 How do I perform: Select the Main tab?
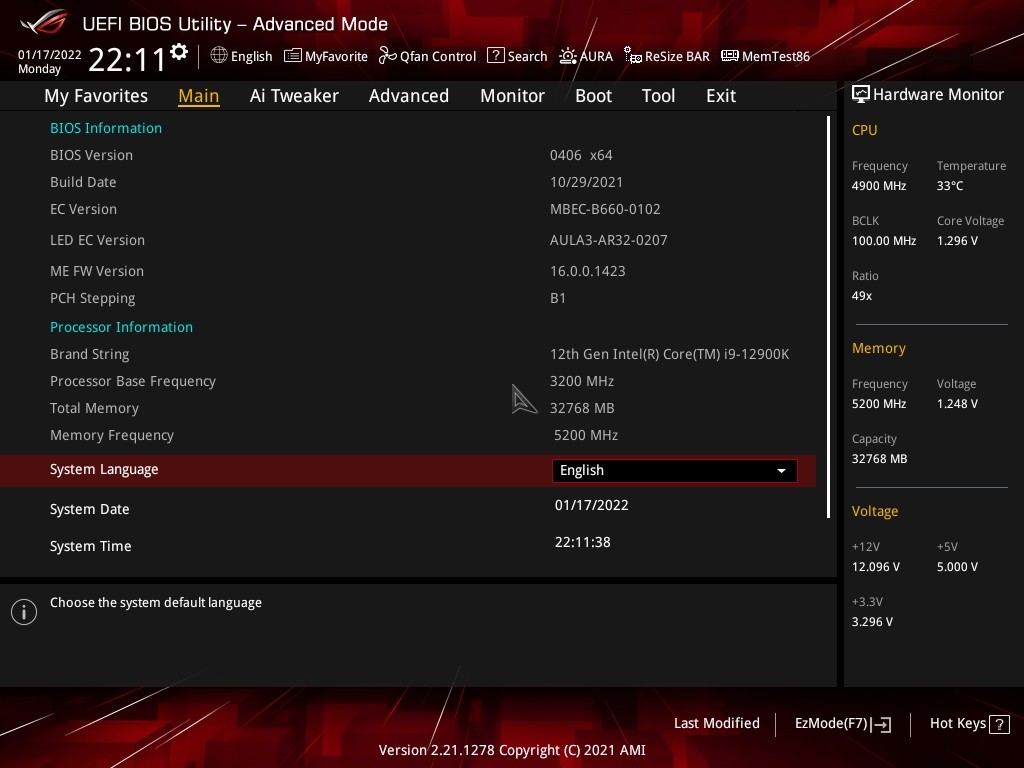(199, 96)
